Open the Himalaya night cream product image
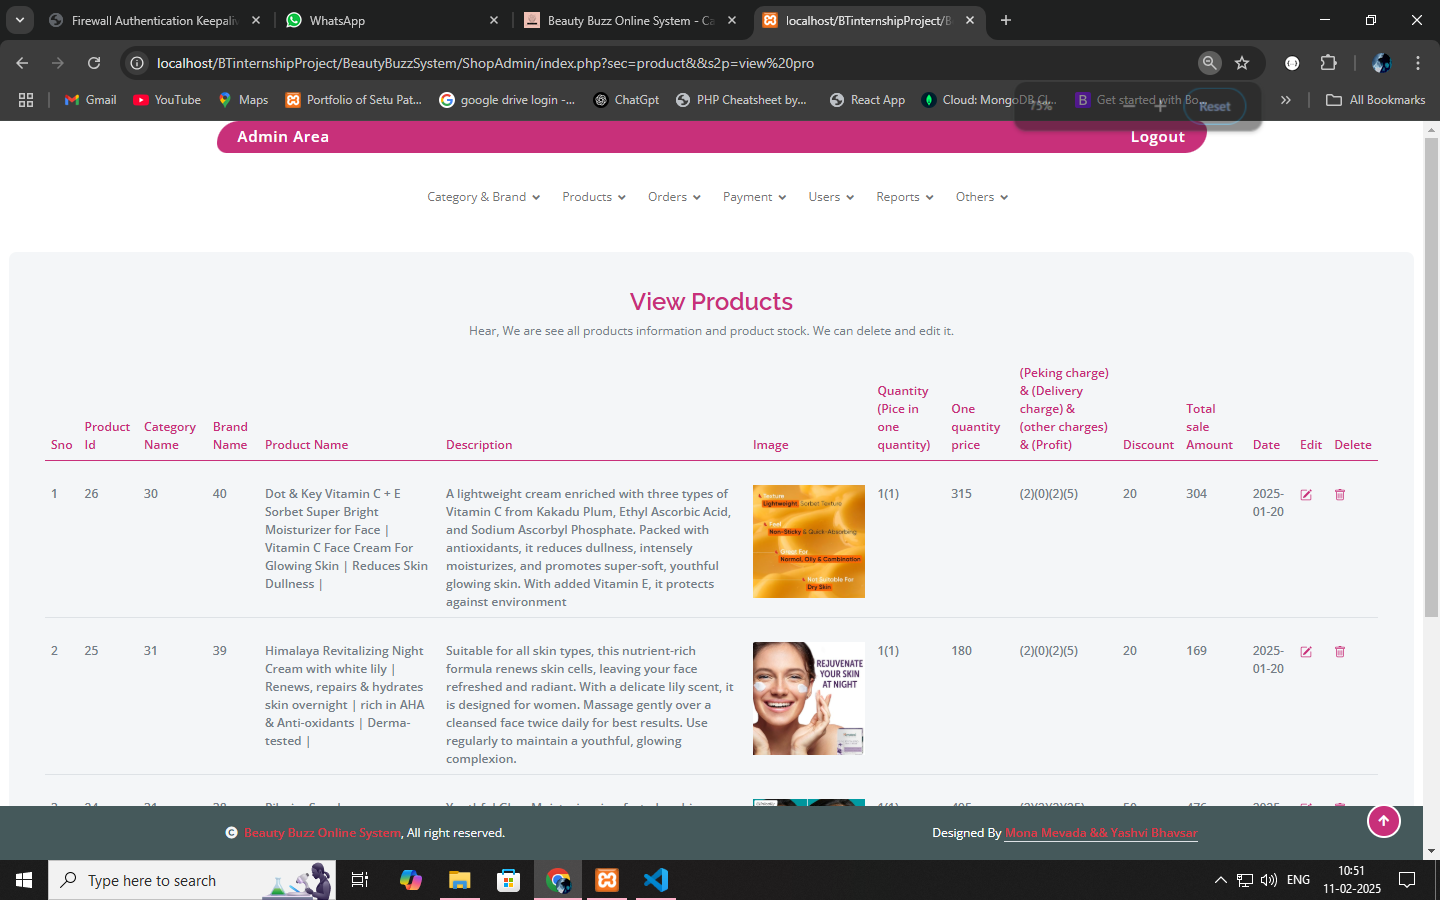1440x900 pixels. [x=809, y=698]
